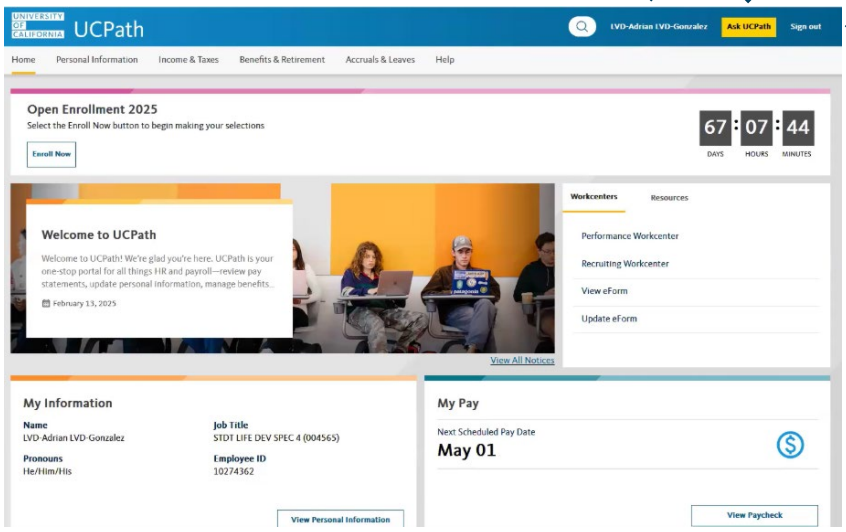846x532 pixels.
Task: Click the Welcome to UCPath notice heading
Action: click(99, 235)
